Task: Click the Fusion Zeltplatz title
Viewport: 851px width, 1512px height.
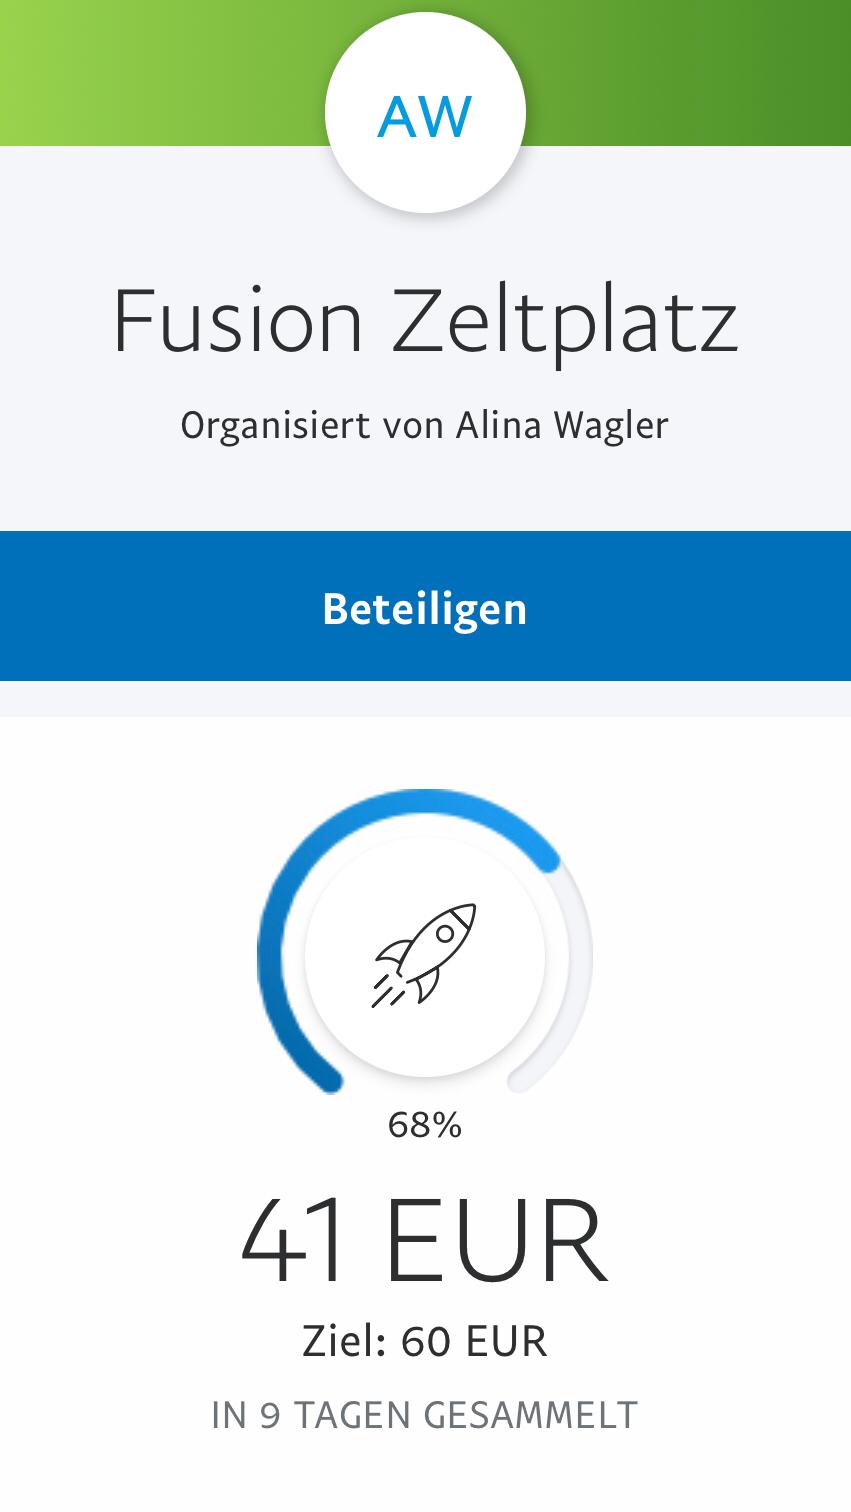Action: click(x=425, y=322)
